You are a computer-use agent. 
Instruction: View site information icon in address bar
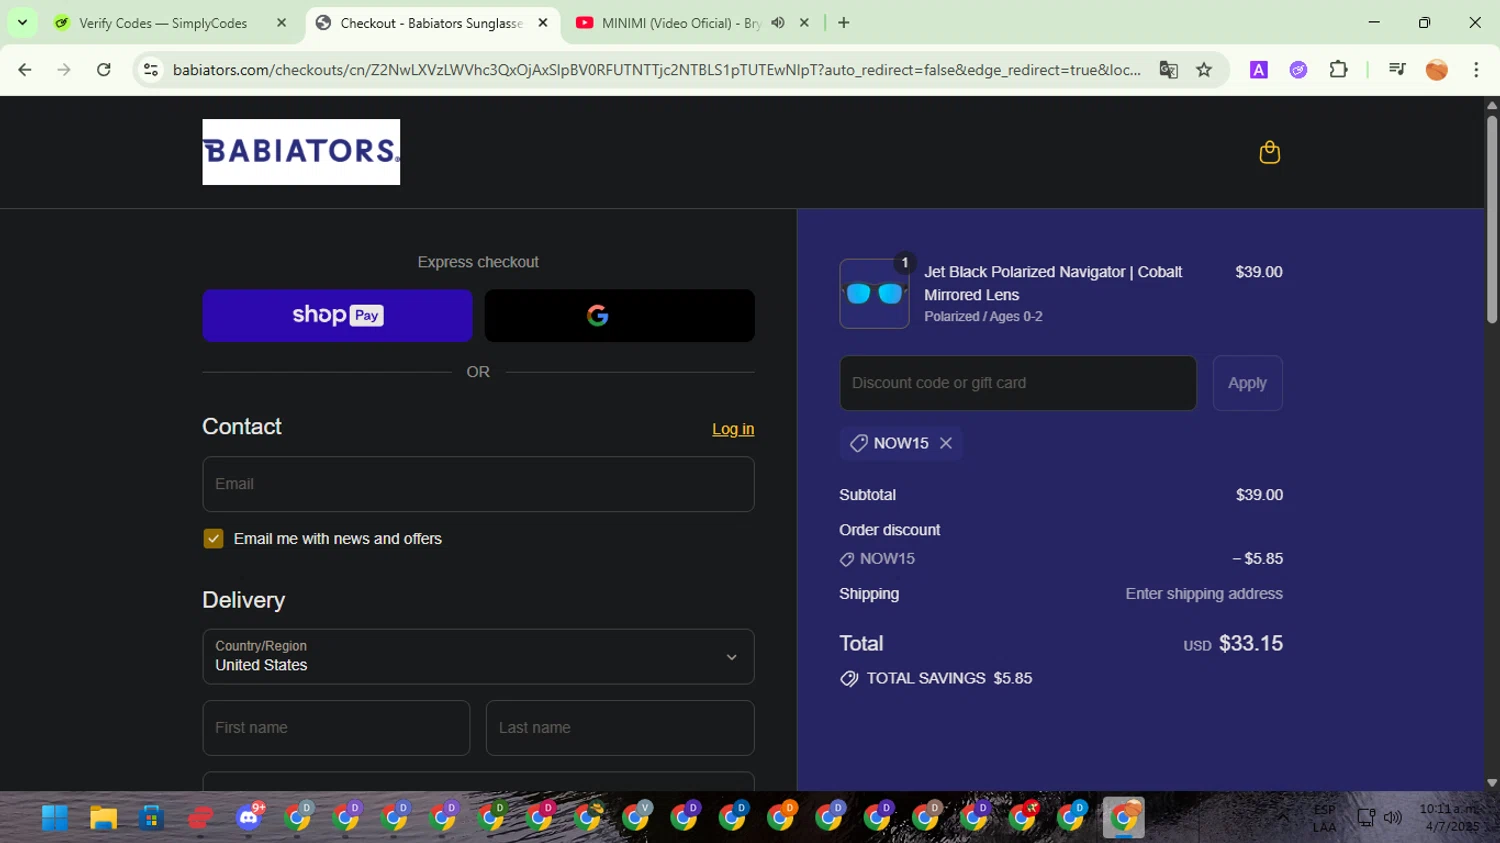[151, 70]
